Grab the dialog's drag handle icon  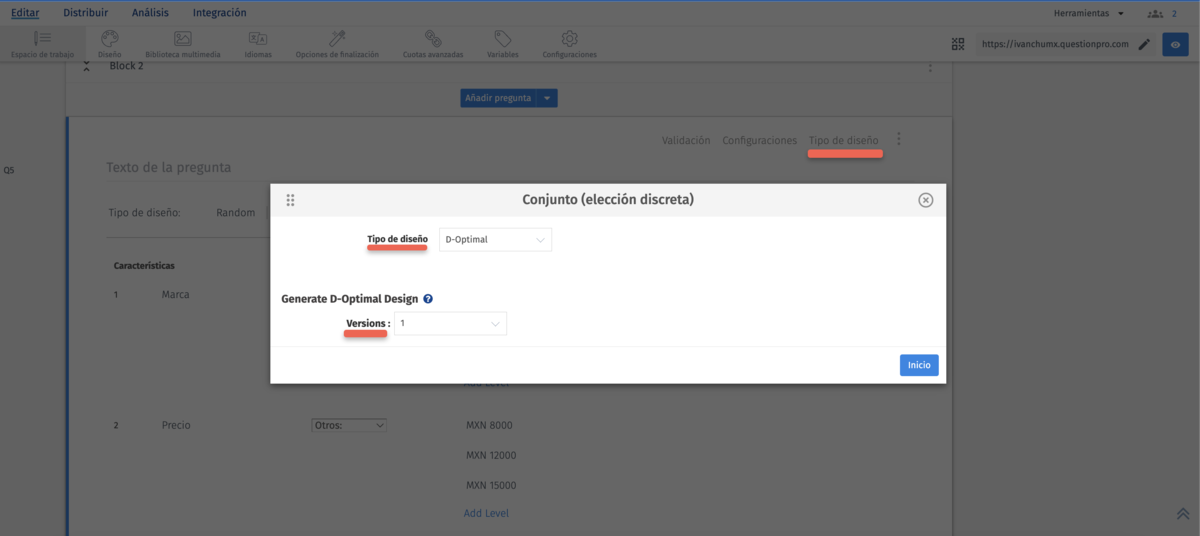coord(290,200)
